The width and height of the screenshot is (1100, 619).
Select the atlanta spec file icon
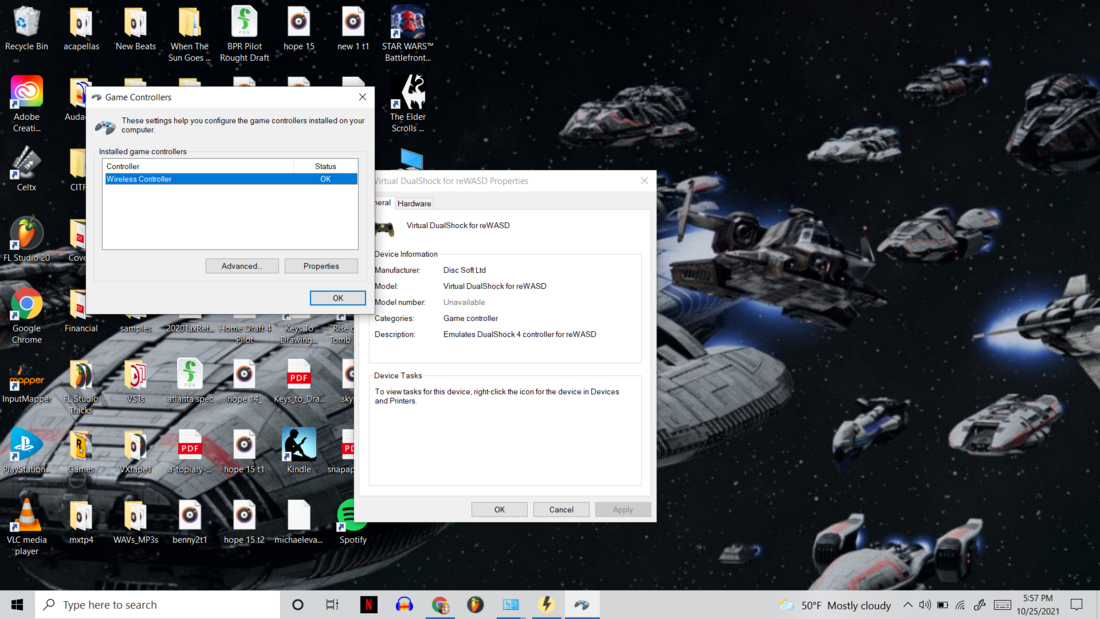tap(189, 381)
